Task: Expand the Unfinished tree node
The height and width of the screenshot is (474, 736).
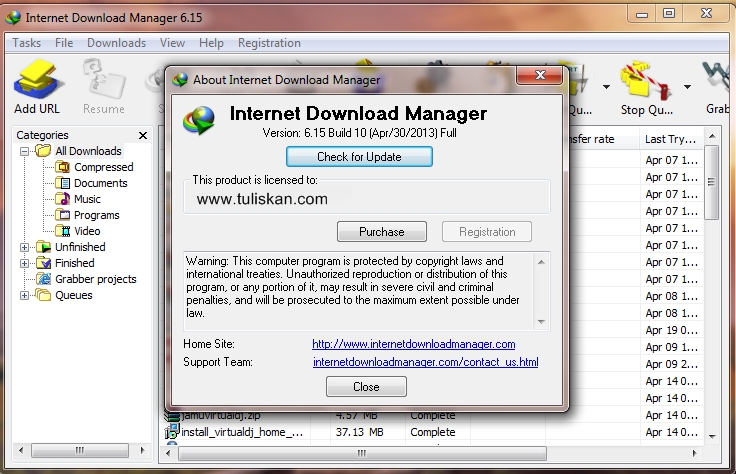Action: (x=24, y=247)
